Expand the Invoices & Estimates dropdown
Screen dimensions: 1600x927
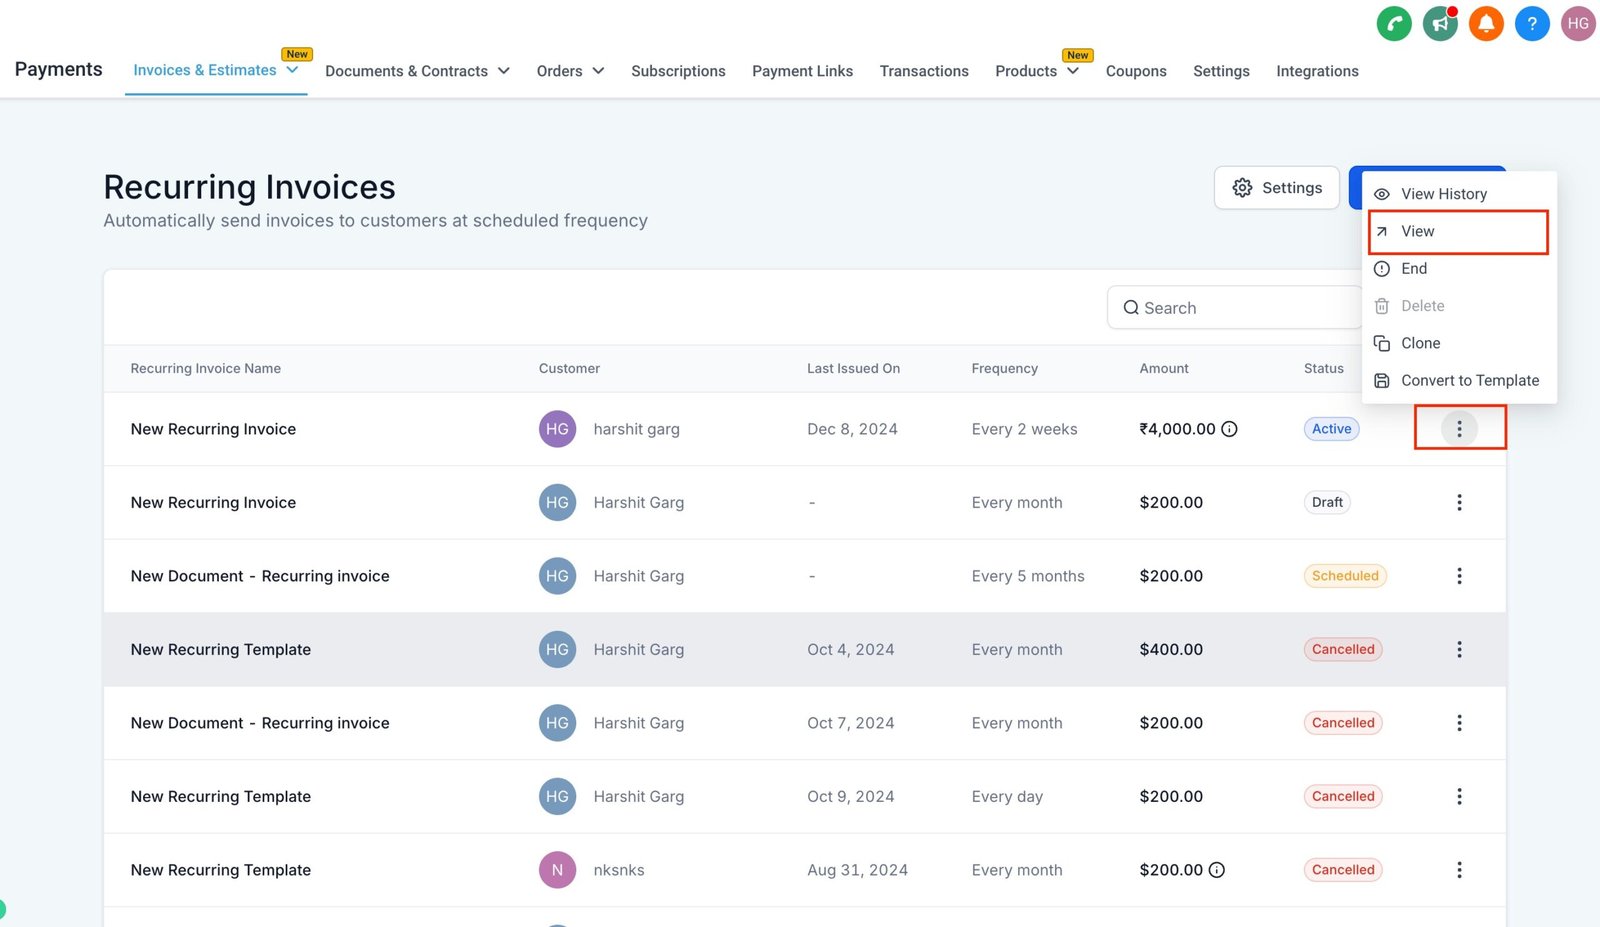(292, 71)
